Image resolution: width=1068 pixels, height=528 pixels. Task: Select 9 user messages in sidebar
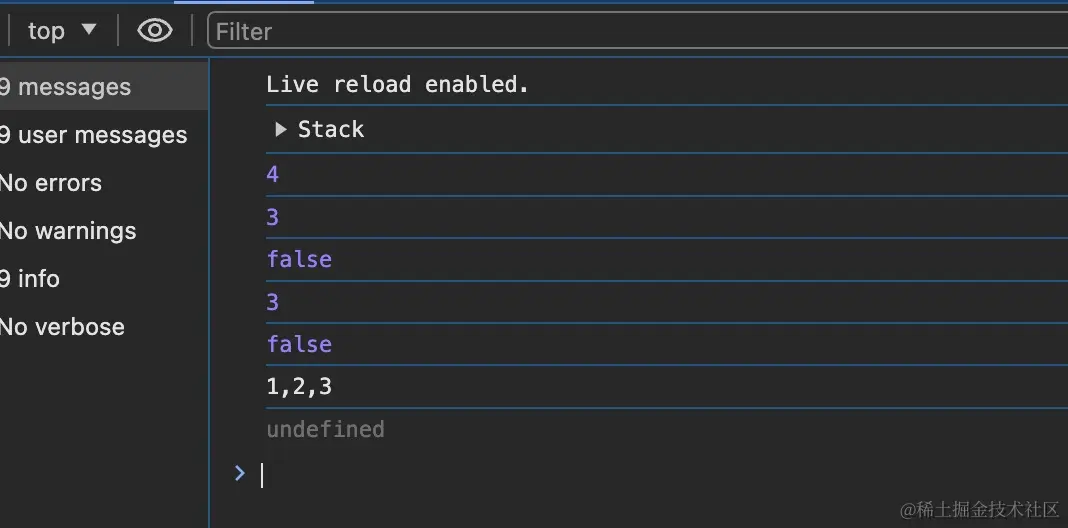[x=94, y=135]
